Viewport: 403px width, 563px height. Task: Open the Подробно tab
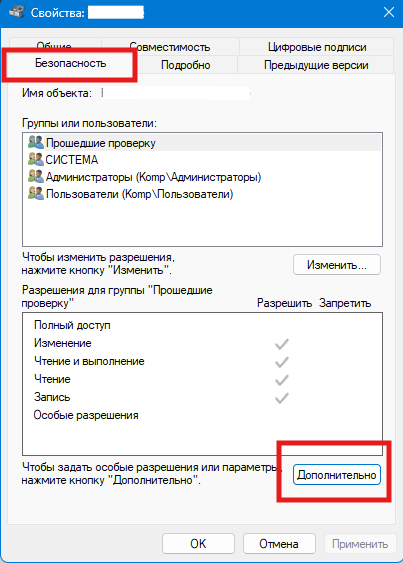185,65
